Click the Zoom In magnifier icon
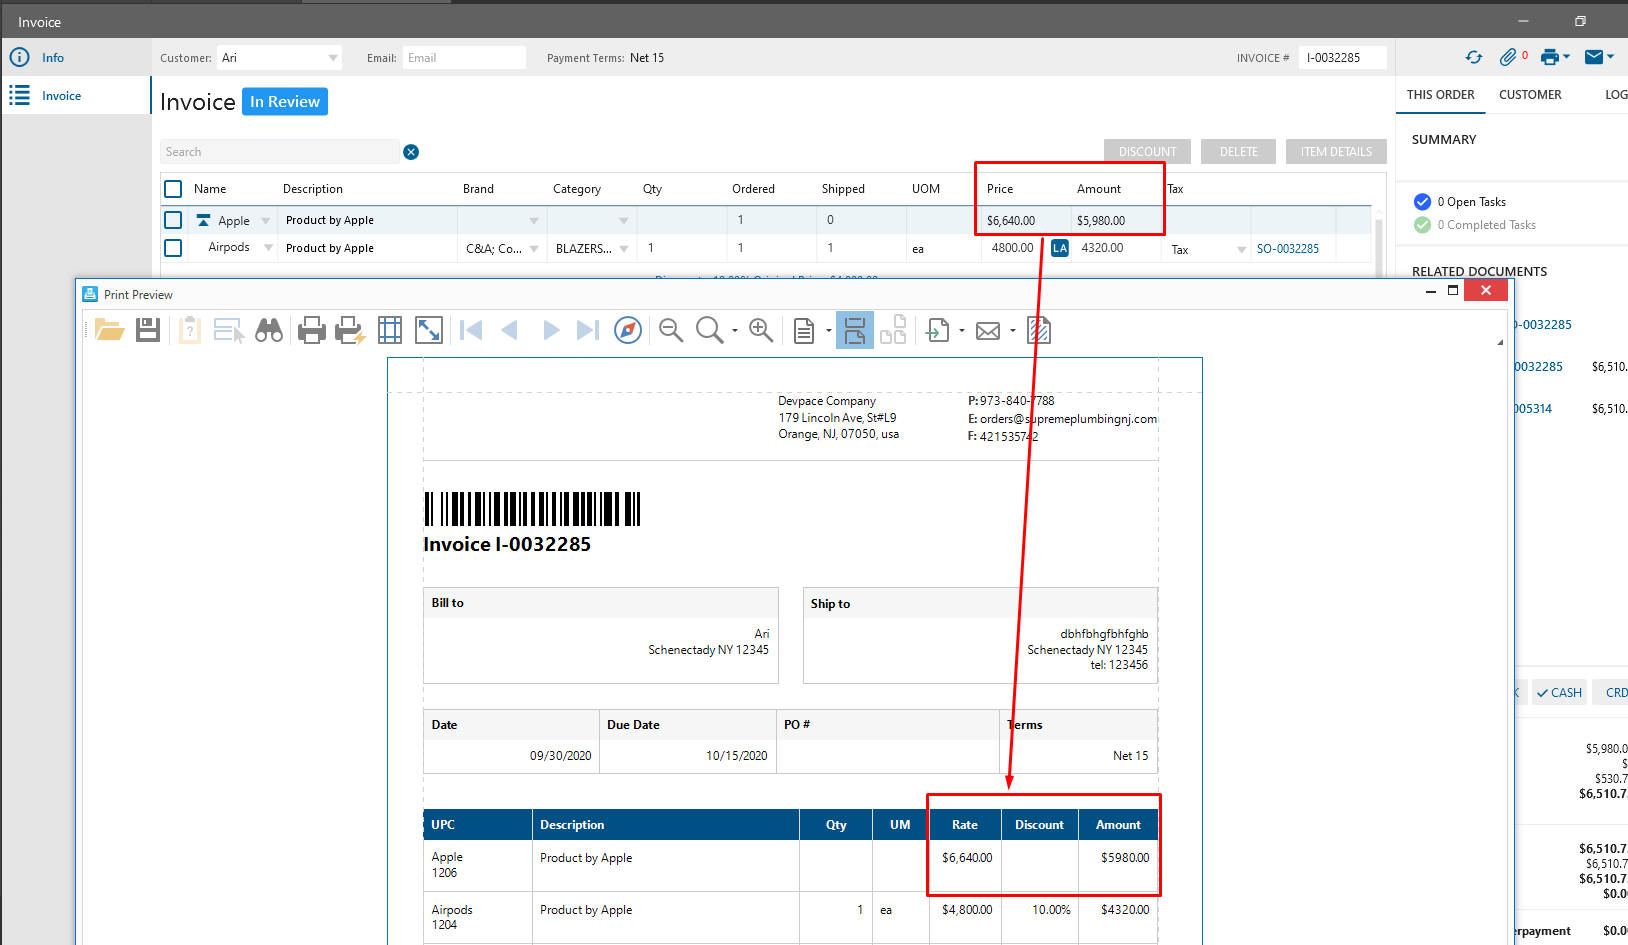Image resolution: width=1628 pixels, height=945 pixels. (x=761, y=330)
